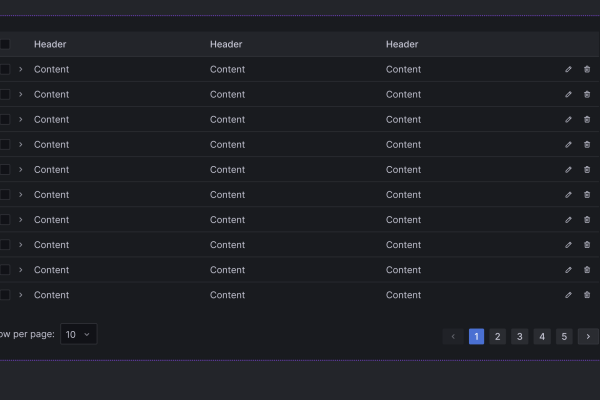Go to page 5
The image size is (600, 400).
(564, 336)
